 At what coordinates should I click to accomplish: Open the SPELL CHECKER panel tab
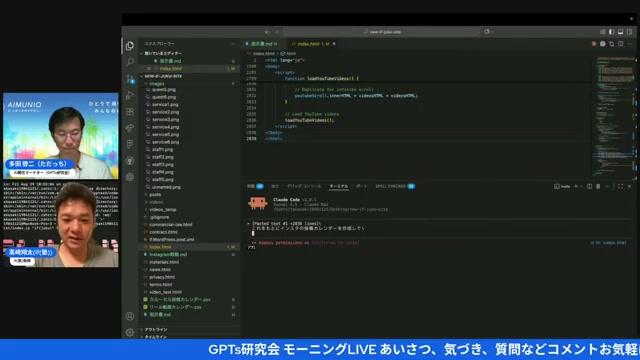coord(395,186)
